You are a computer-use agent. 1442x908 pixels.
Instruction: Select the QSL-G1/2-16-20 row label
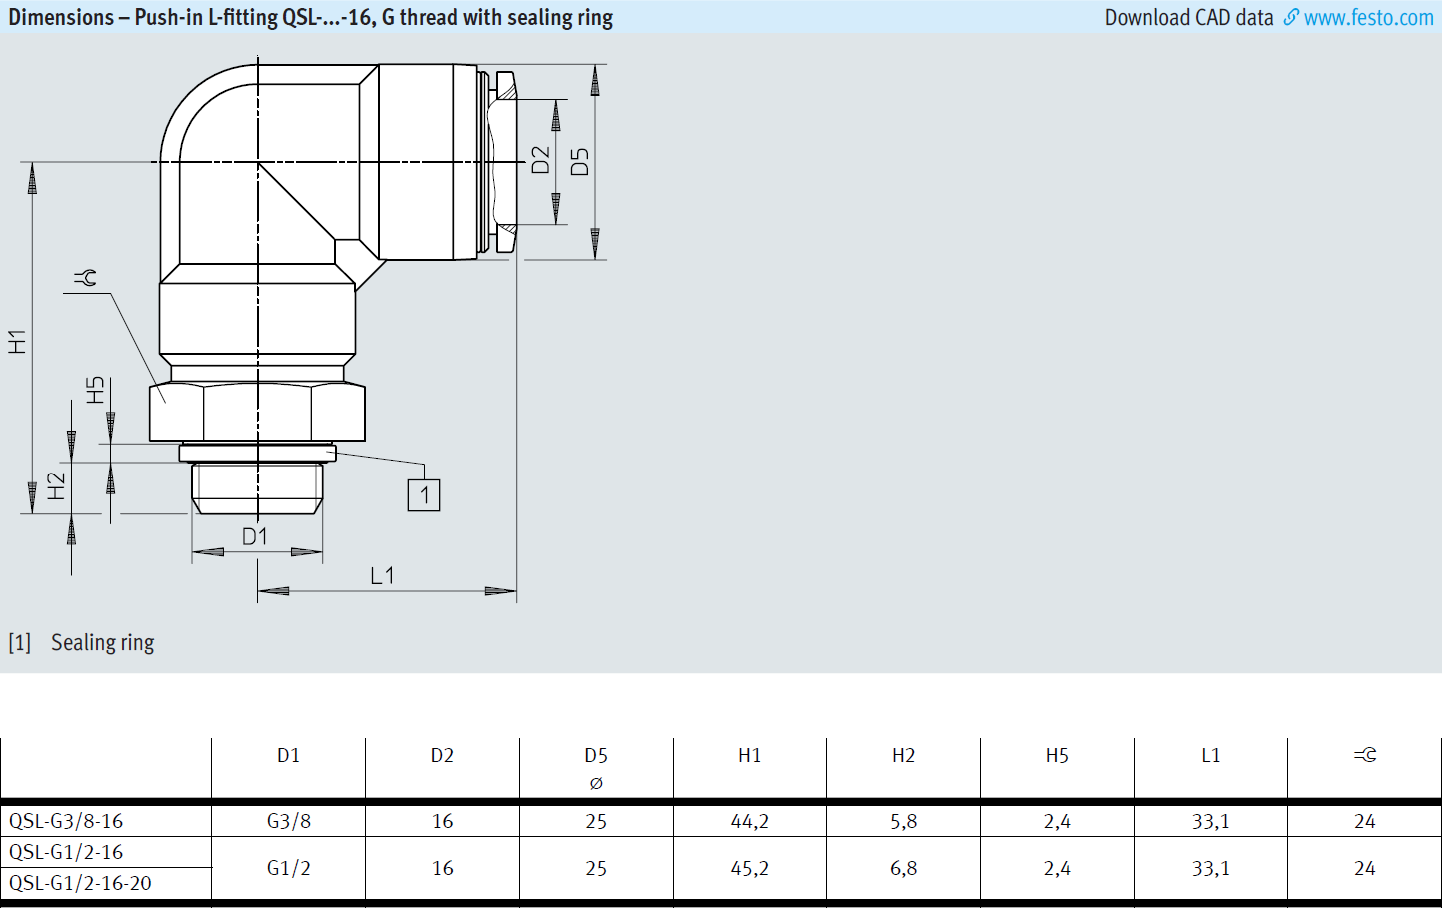pos(80,883)
